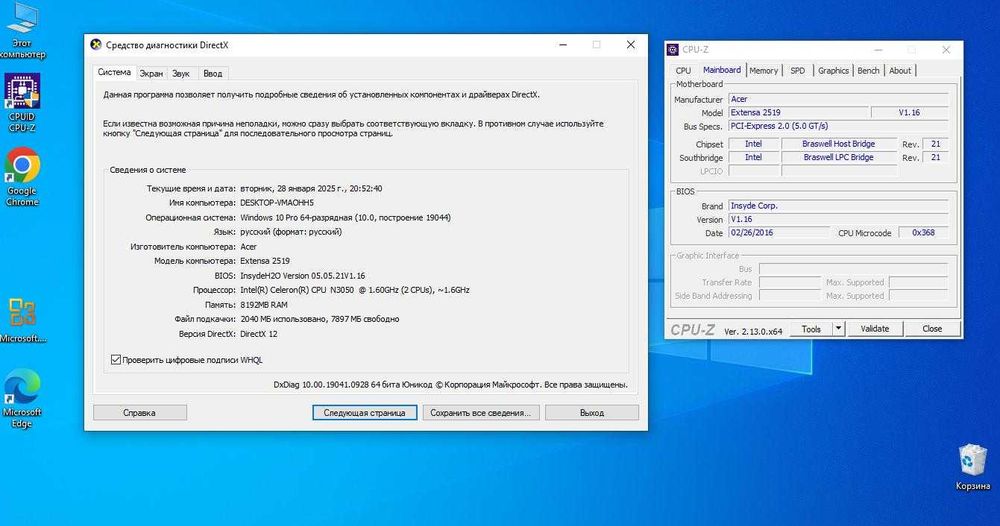
Task: Click the BIOS Date 02/26/2016 field
Action: pyautogui.click(x=779, y=233)
